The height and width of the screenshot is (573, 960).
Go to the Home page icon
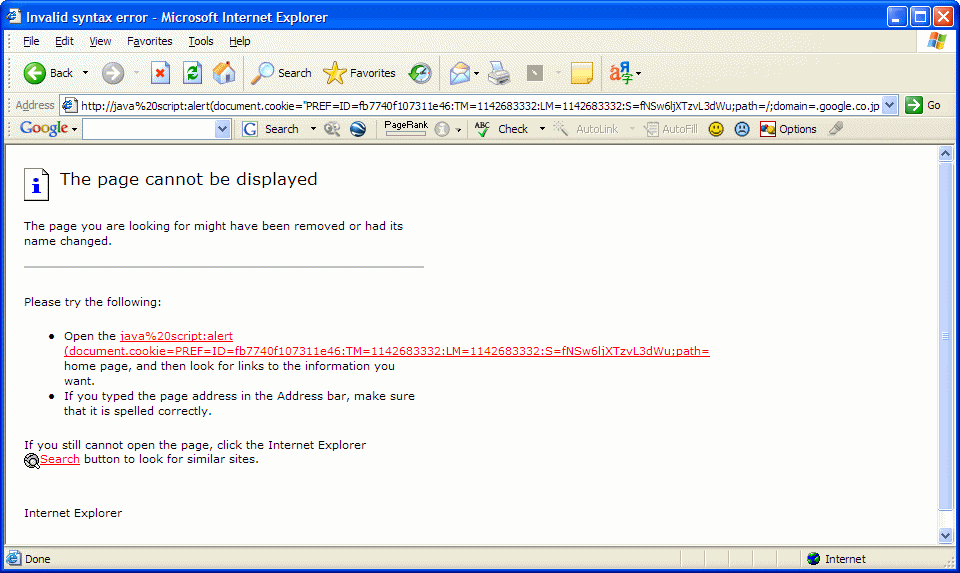pyautogui.click(x=224, y=73)
